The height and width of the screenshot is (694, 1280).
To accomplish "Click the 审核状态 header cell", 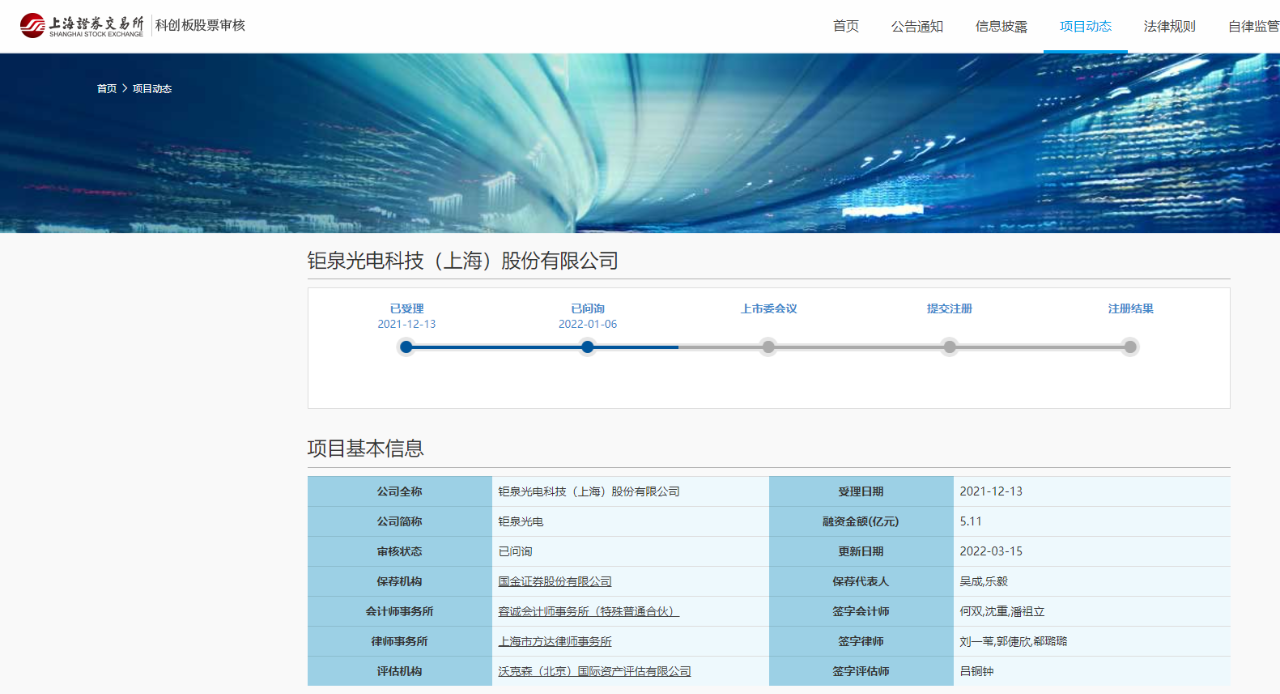I will (400, 551).
